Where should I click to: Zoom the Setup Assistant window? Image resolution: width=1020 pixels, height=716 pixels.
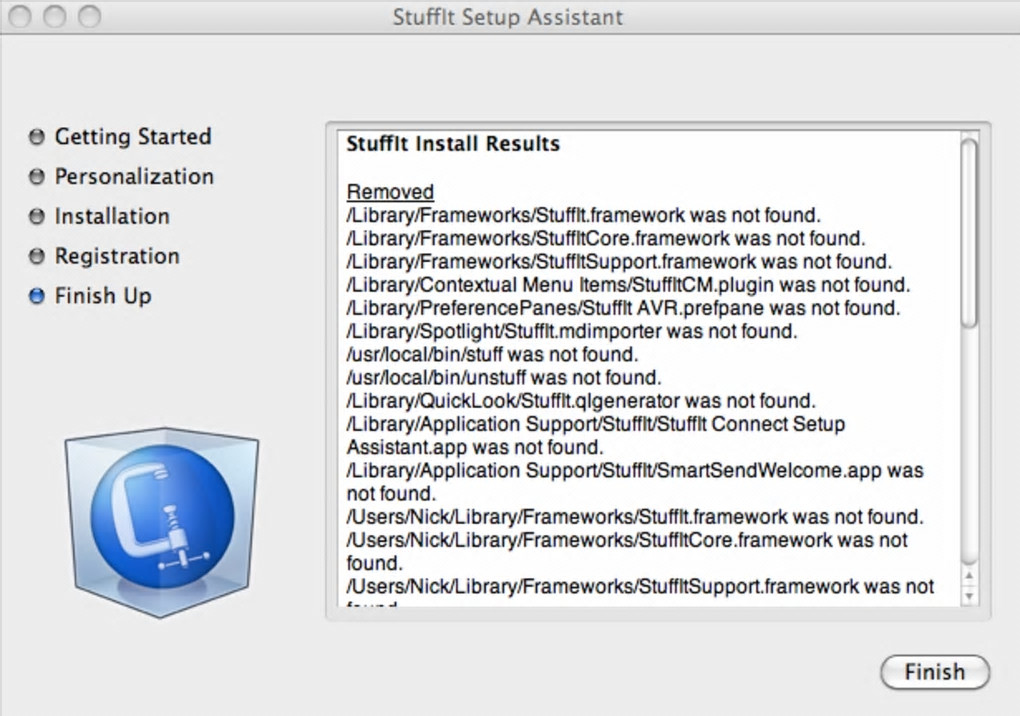(89, 17)
